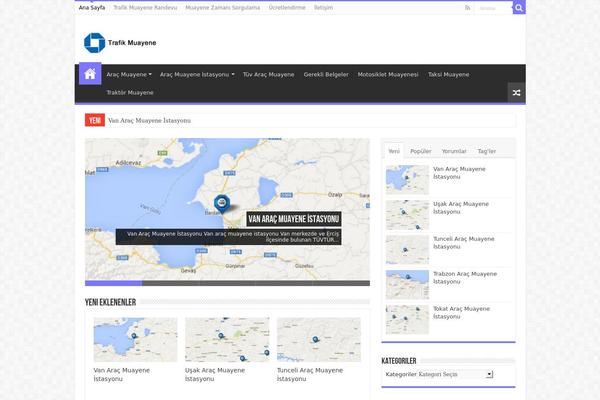Click sidebar link Van Araç Muayene İstasyonu

pyautogui.click(x=459, y=173)
